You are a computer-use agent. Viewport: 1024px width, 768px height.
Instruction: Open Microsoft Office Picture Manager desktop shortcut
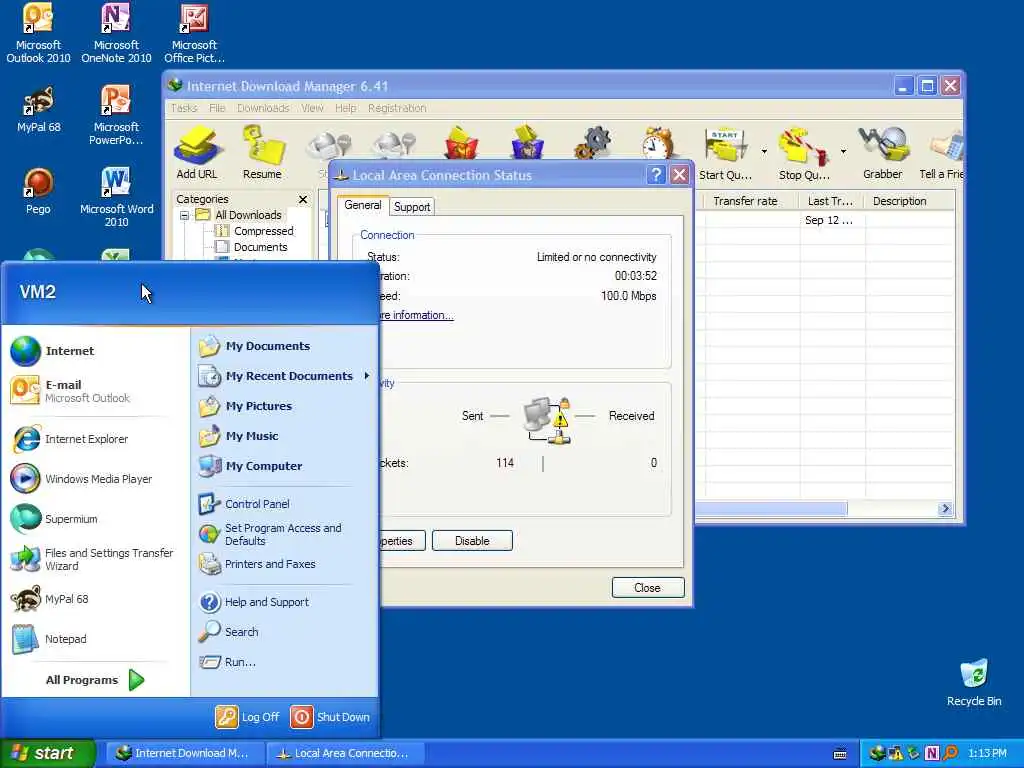coord(194,33)
